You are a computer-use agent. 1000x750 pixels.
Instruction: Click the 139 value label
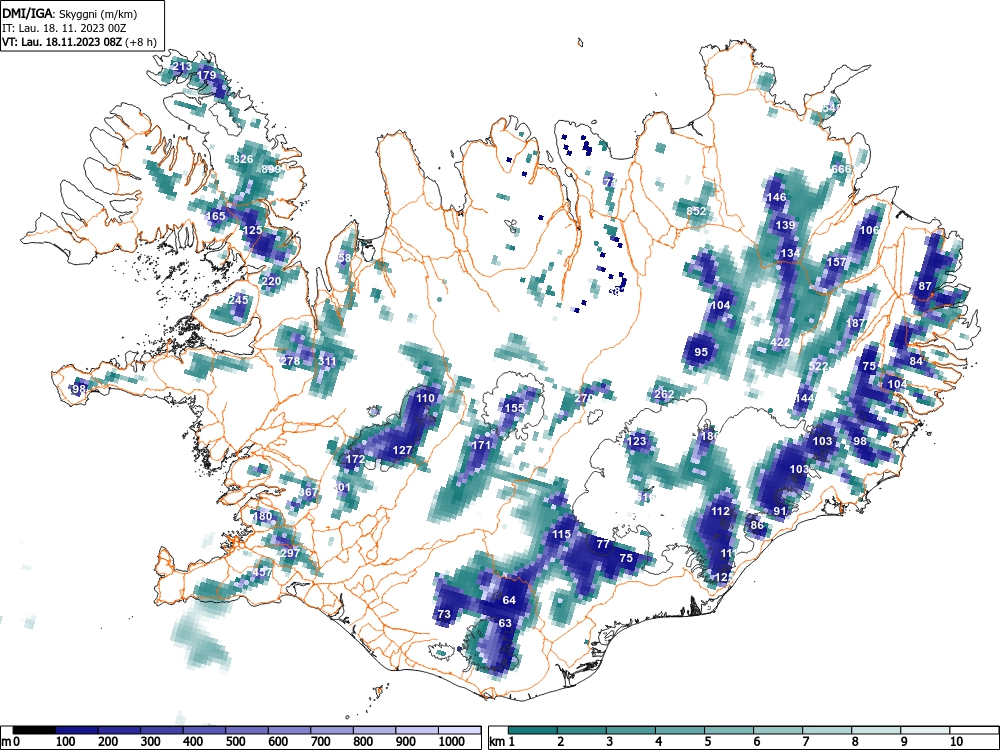point(785,225)
